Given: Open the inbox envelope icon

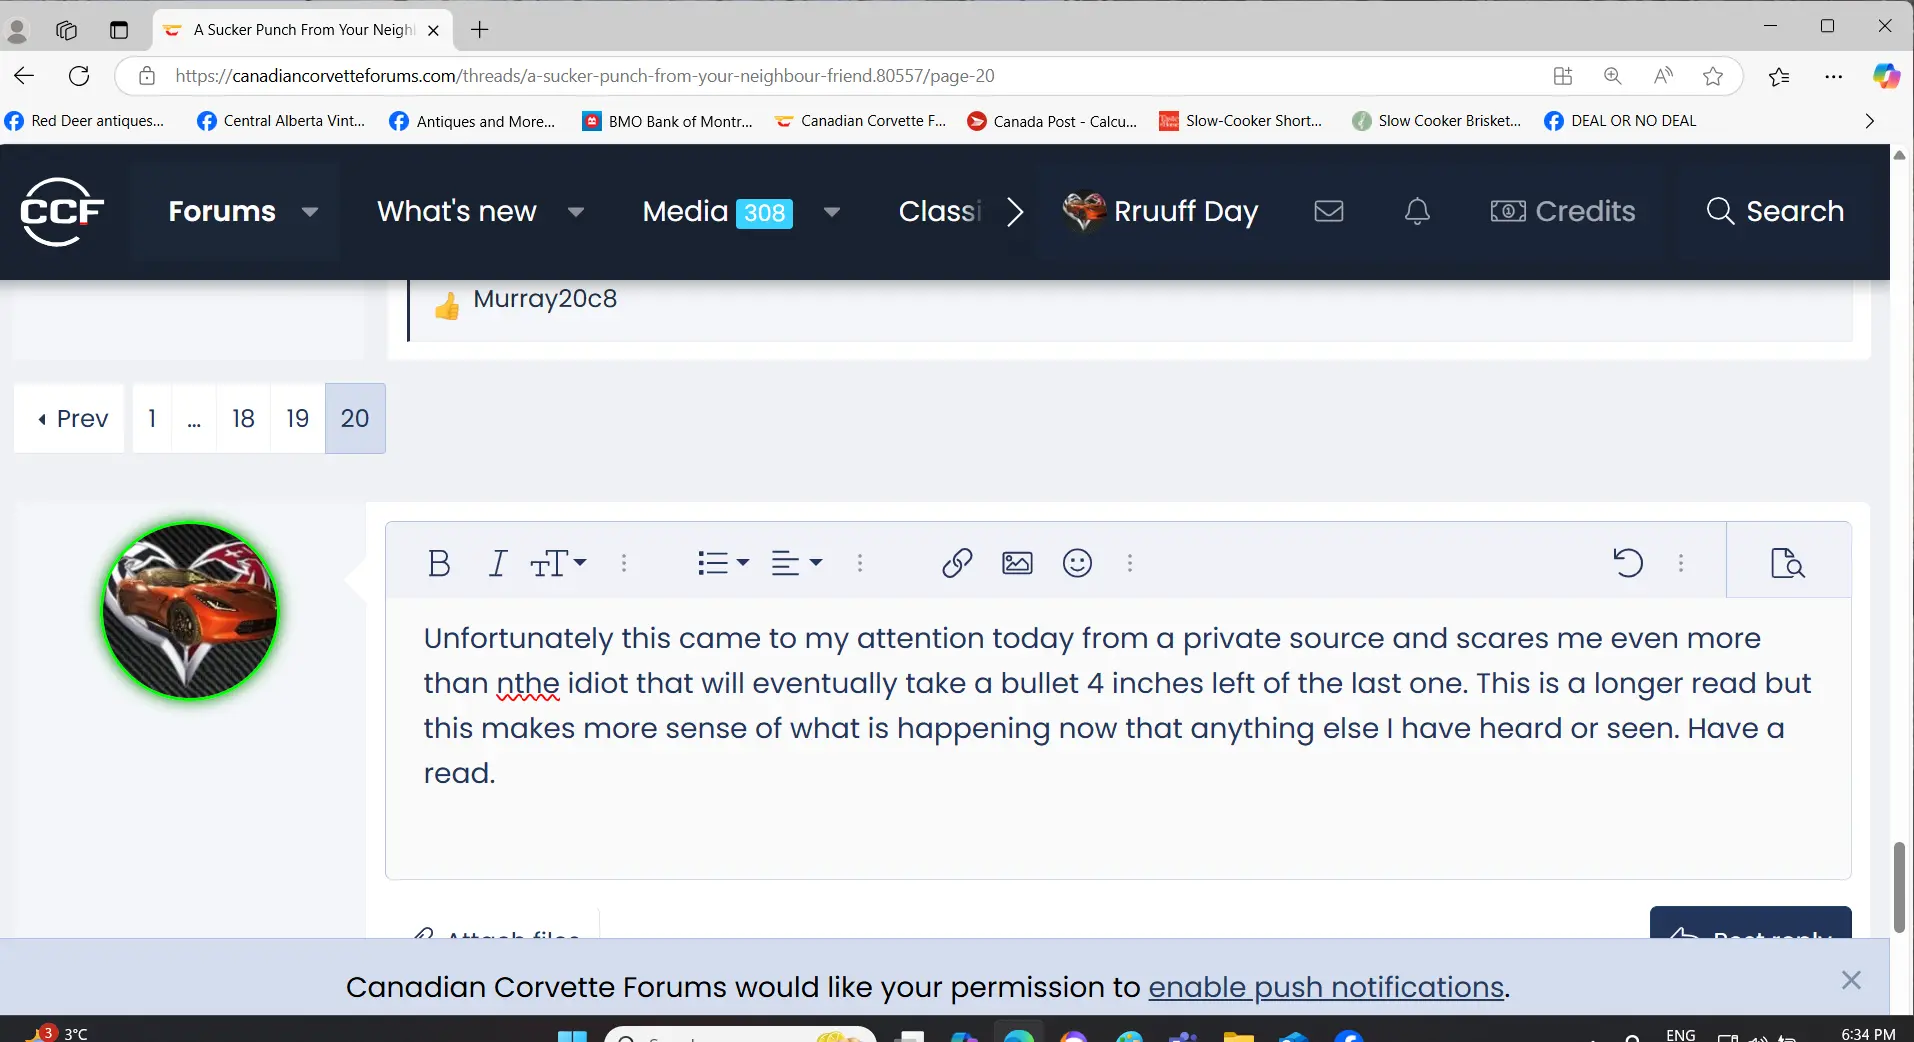Looking at the screenshot, I should [x=1328, y=212].
